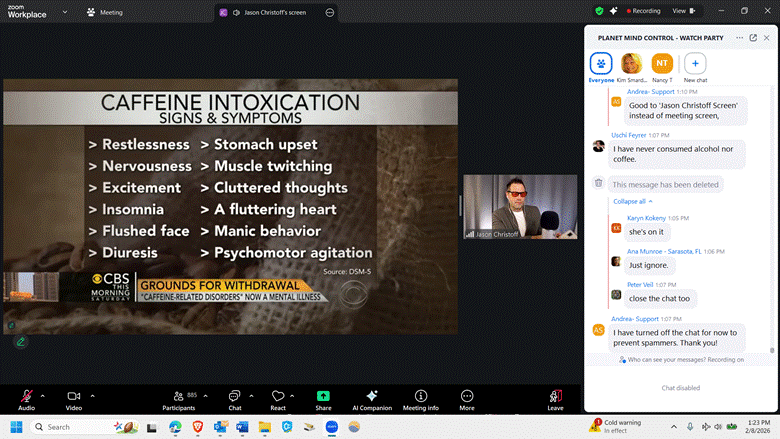Viewport: 780px width, 439px height.
Task: Open Outlook from the taskbar
Action: click(220, 427)
